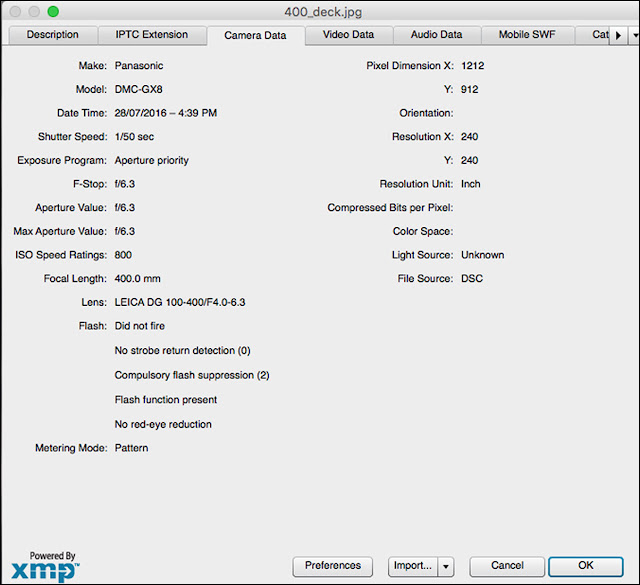Click the Resolution X value 240

coord(469,137)
